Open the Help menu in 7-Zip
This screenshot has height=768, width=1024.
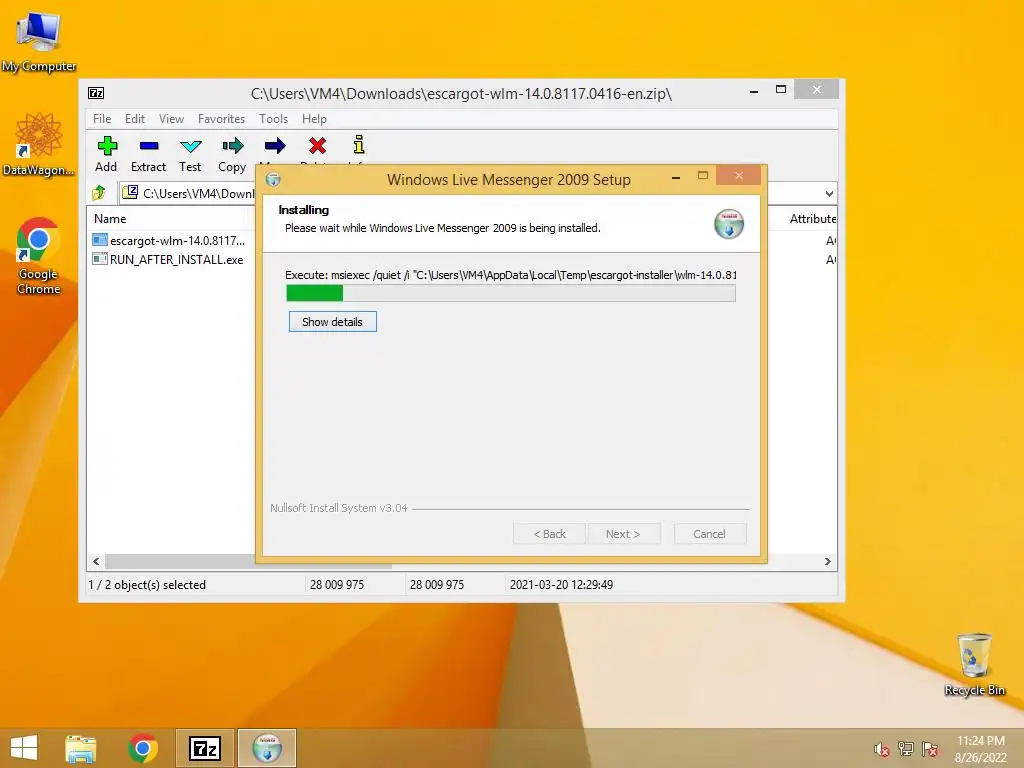coord(314,119)
